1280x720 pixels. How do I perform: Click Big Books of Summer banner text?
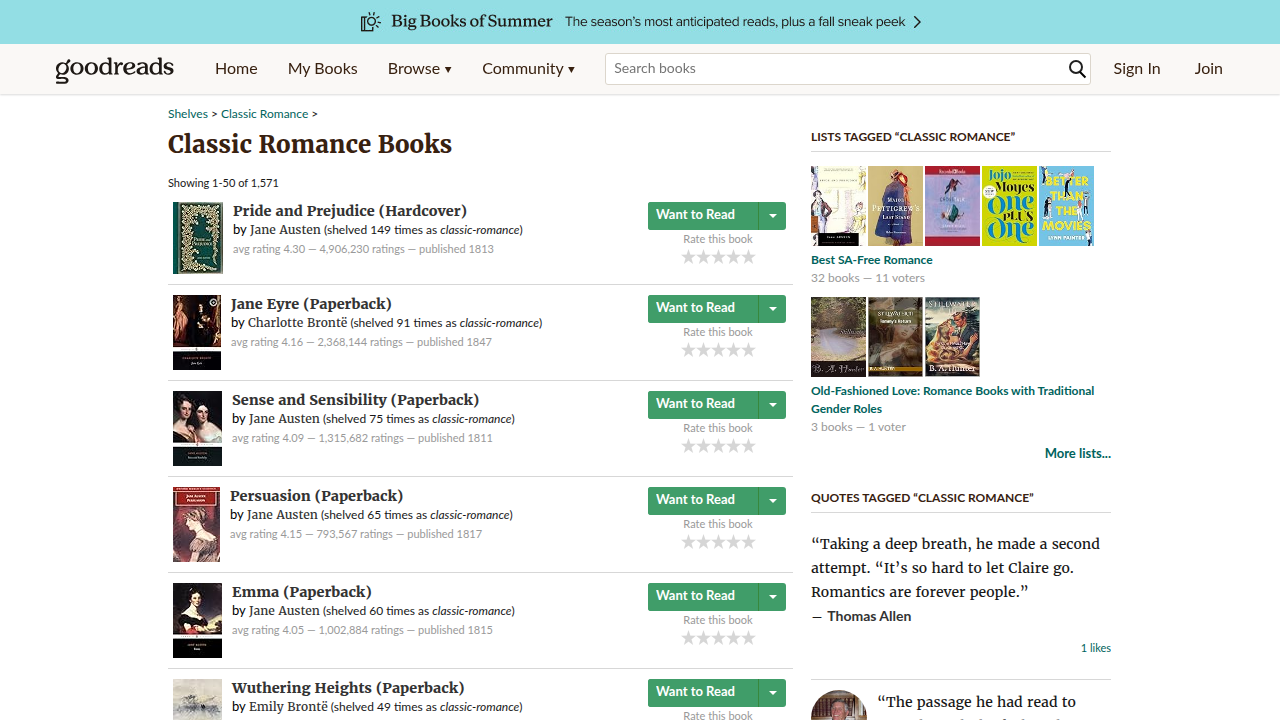[x=472, y=21]
